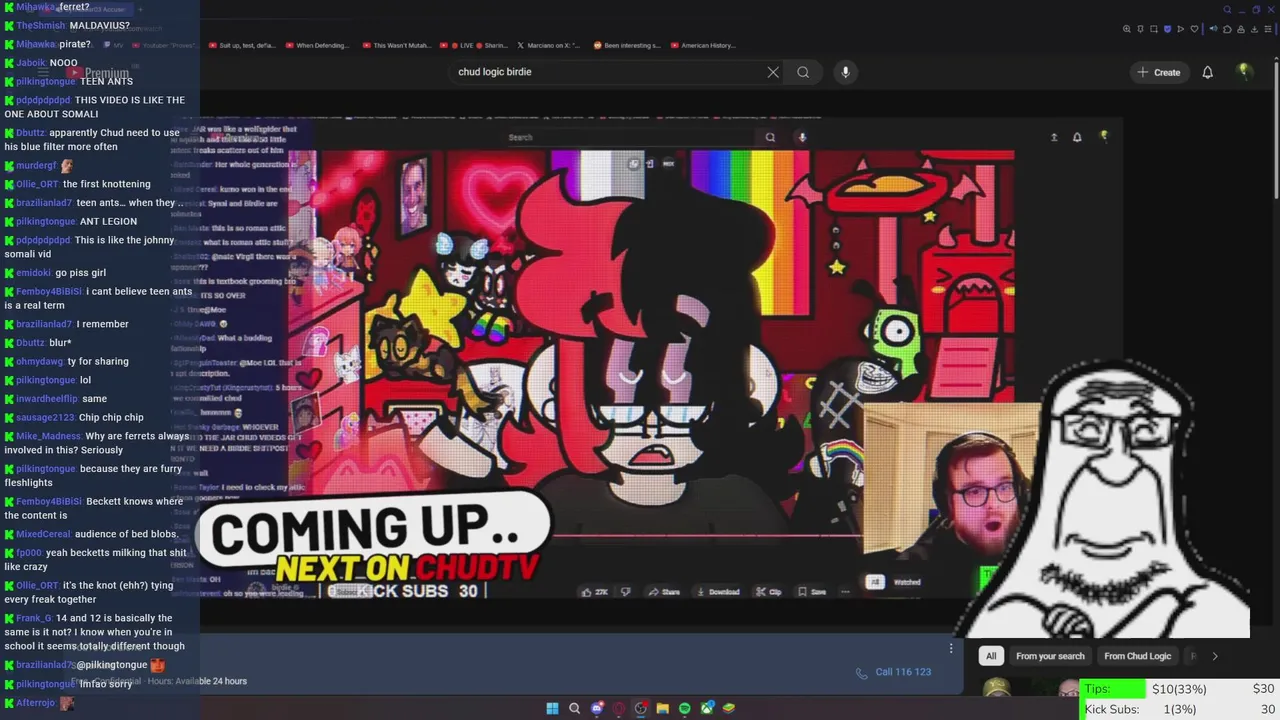The width and height of the screenshot is (1280, 720).
Task: Open BlueStacks from the taskbar
Action: click(729, 708)
